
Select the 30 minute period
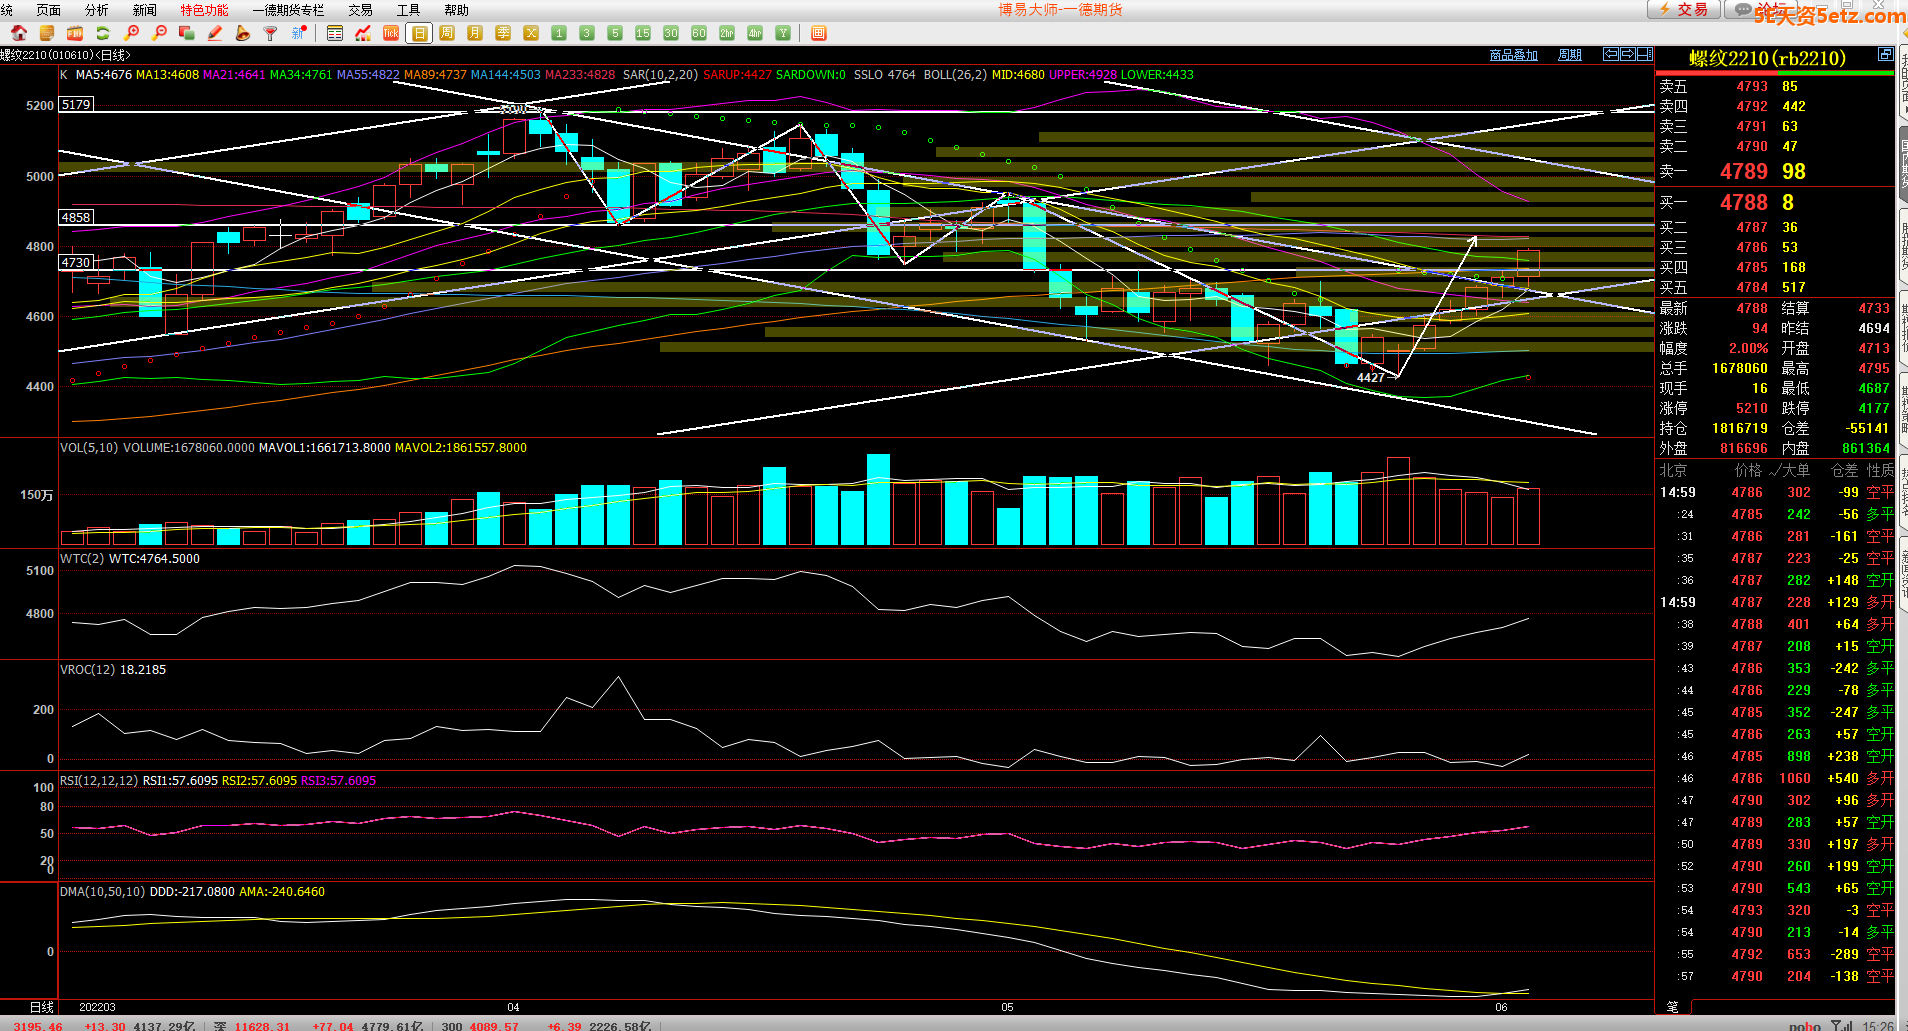(x=671, y=33)
